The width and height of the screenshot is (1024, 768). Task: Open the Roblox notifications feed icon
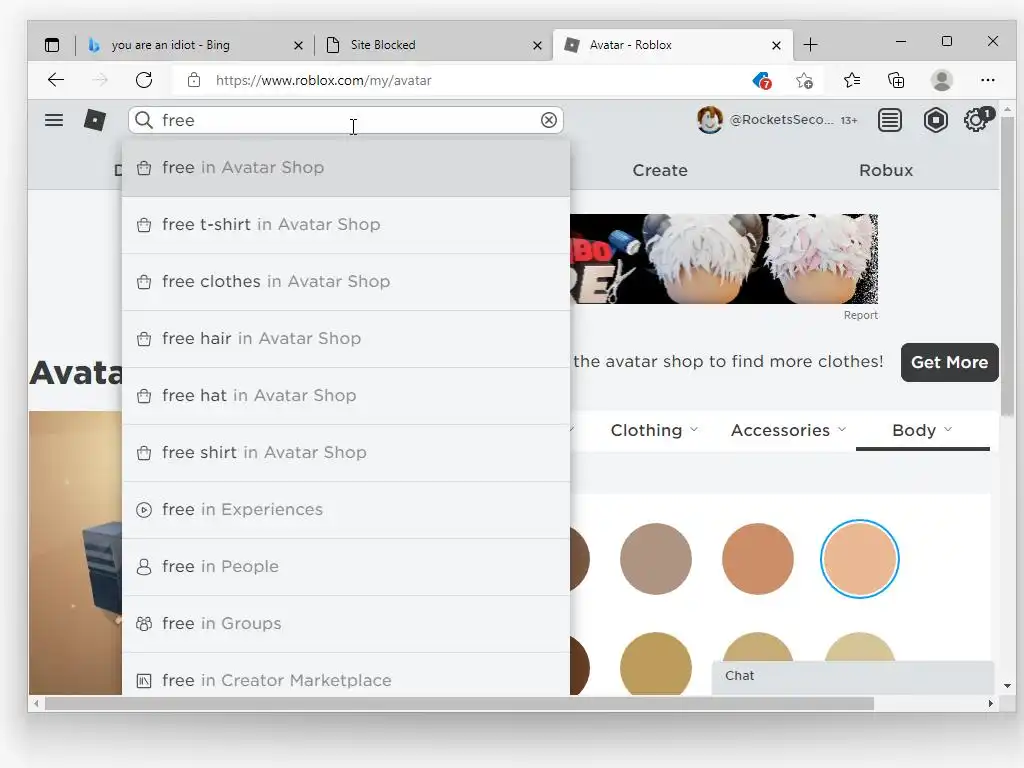[889, 120]
